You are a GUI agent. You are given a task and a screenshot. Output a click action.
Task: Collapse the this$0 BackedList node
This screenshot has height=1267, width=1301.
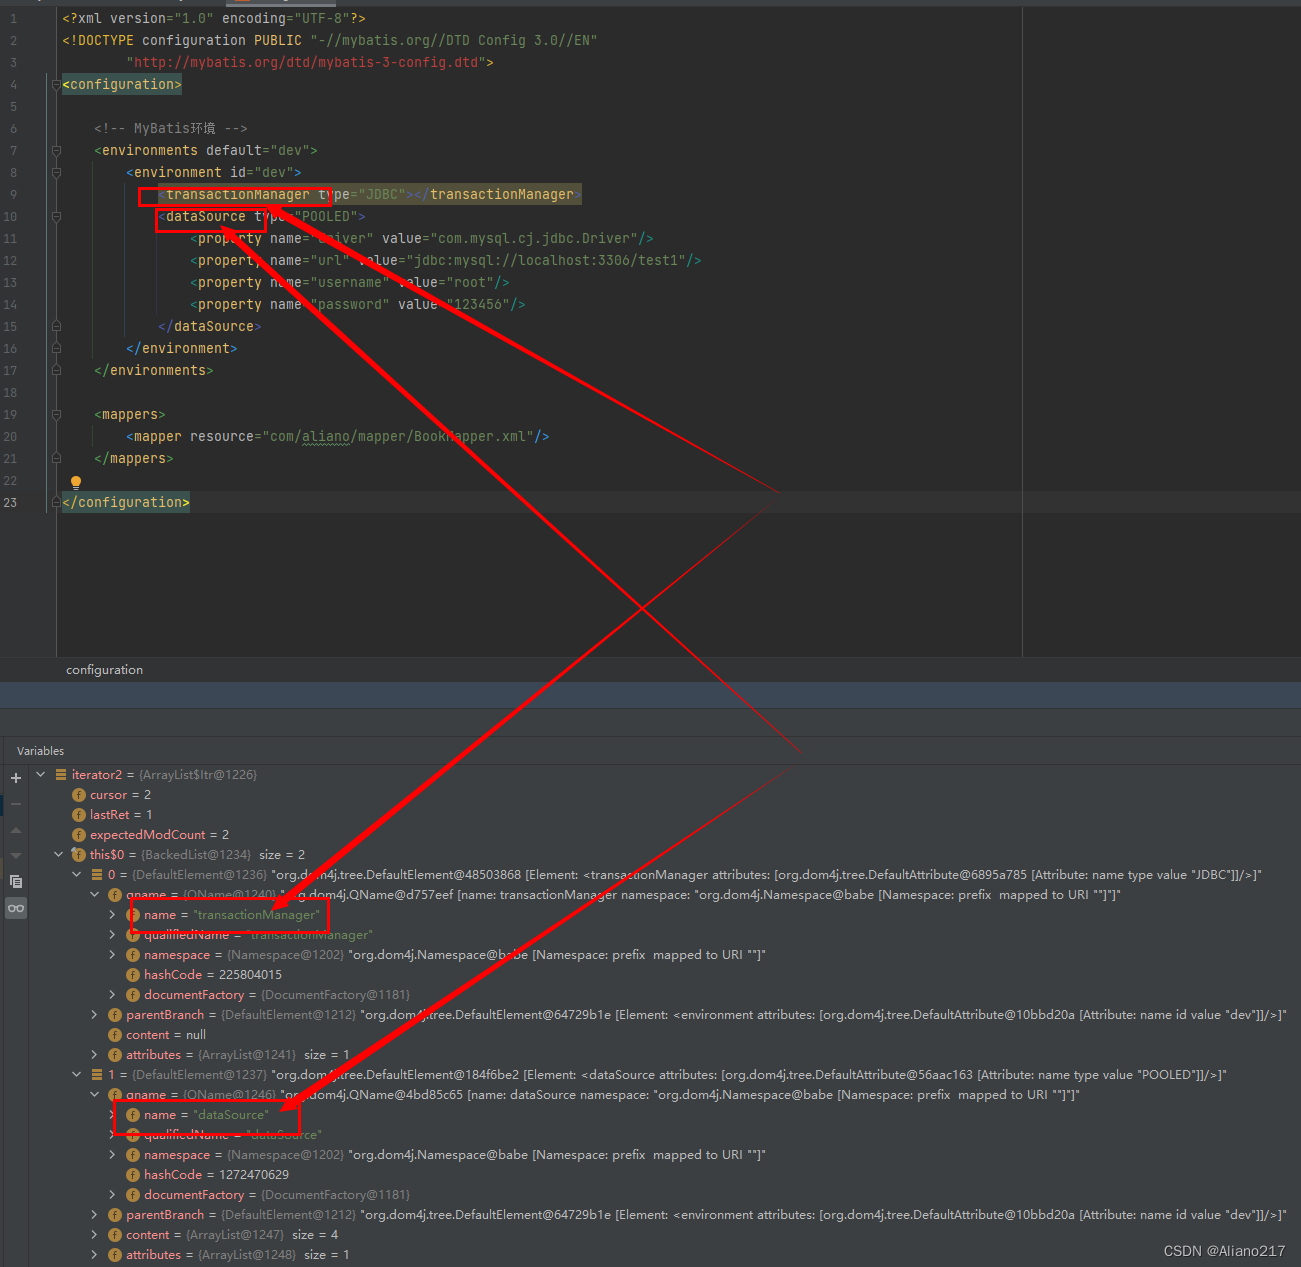59,855
